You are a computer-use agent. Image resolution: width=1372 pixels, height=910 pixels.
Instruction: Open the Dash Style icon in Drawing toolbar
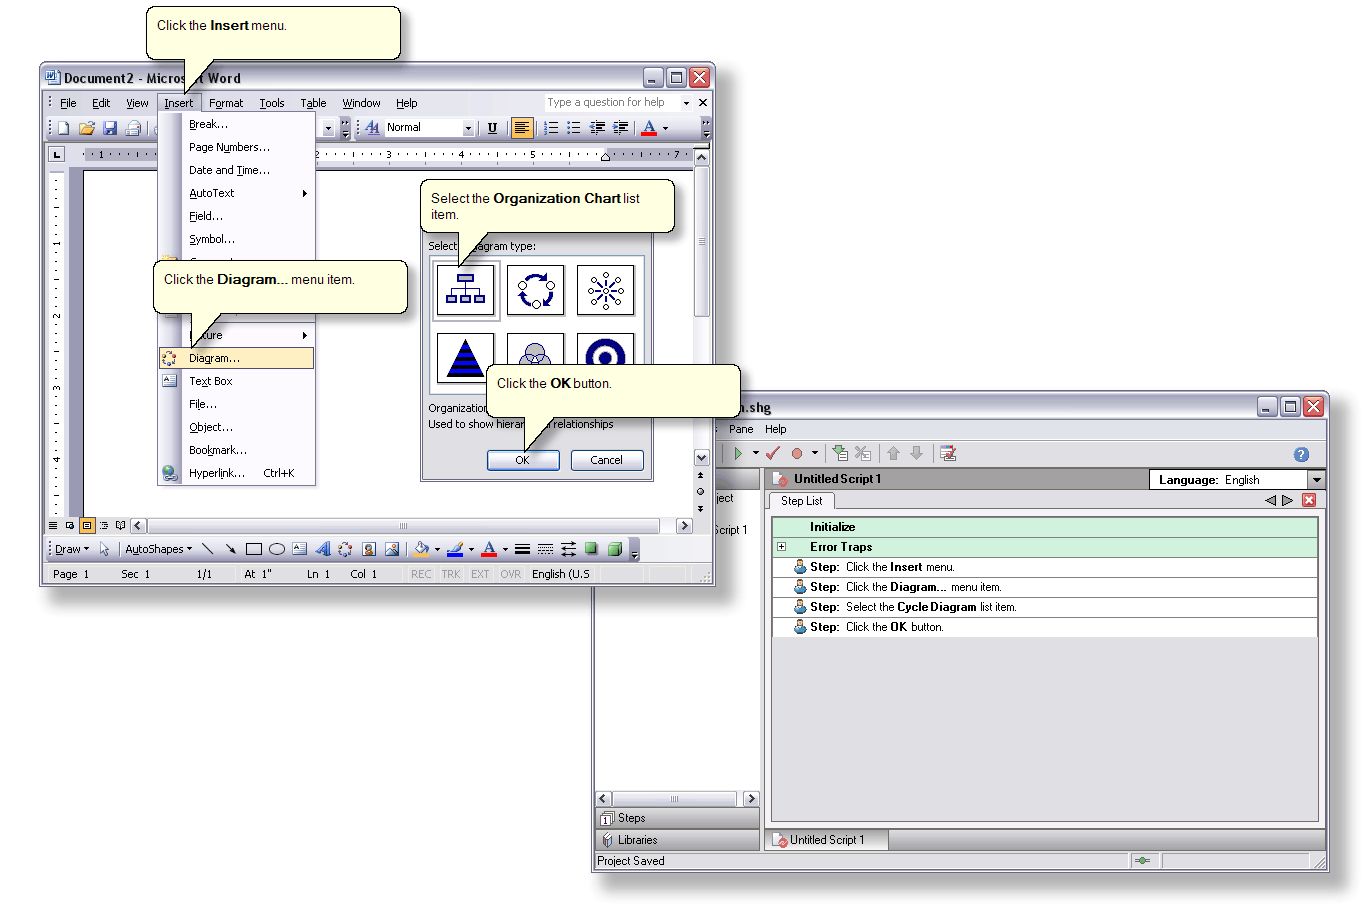coord(545,549)
